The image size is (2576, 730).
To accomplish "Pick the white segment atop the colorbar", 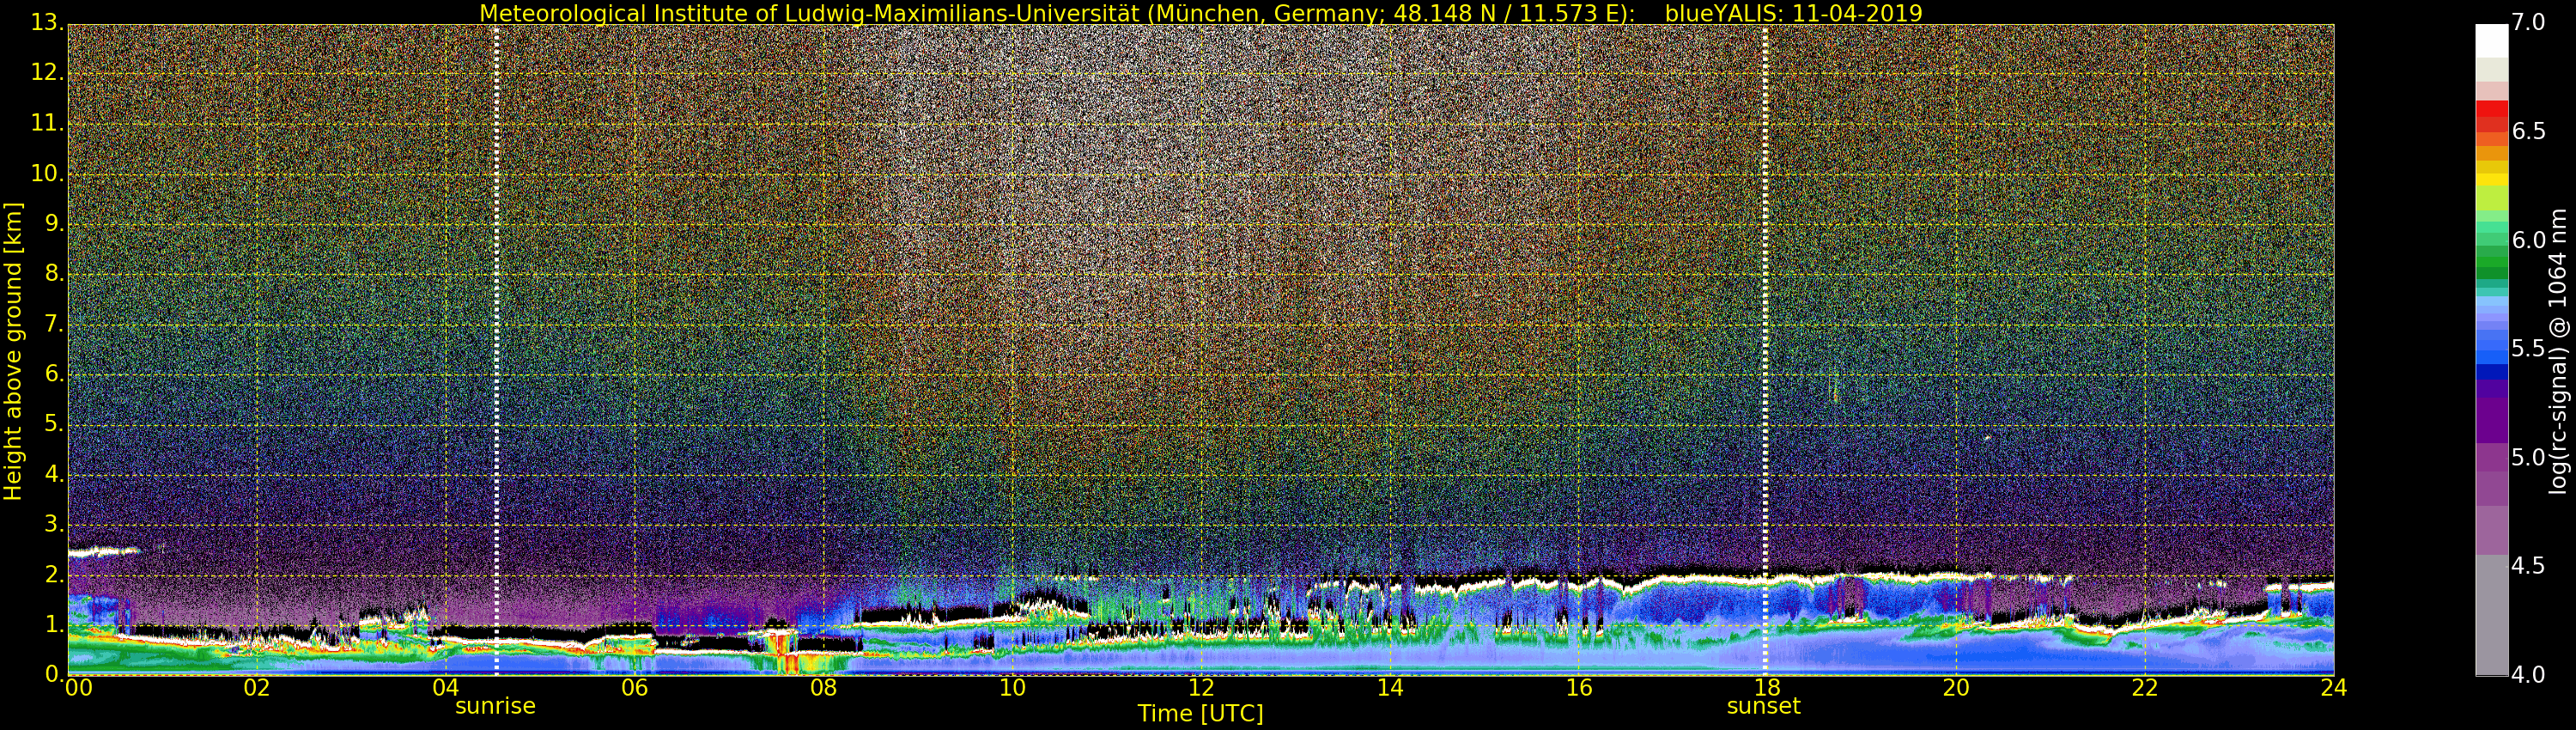I will click(2491, 41).
